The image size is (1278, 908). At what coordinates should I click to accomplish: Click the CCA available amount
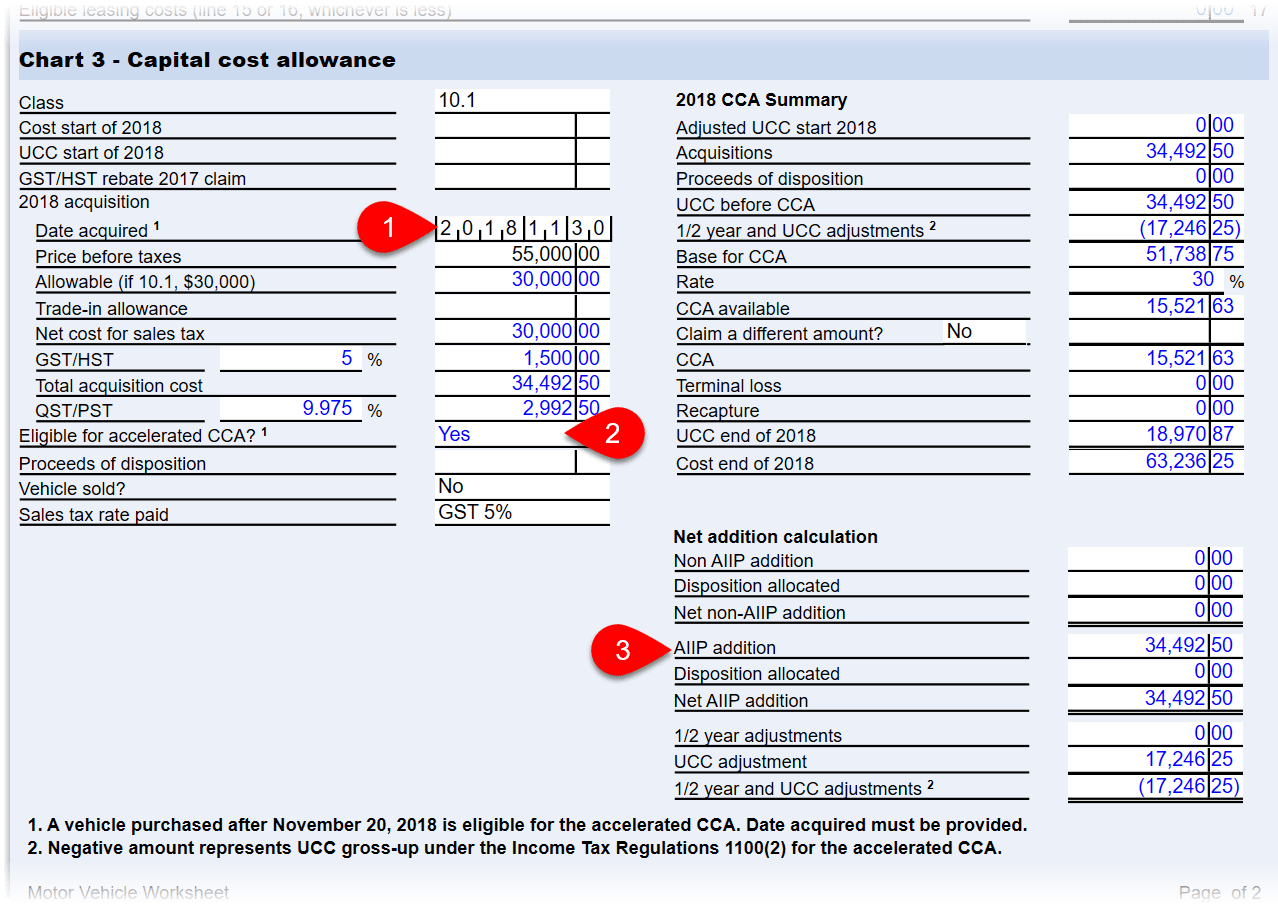point(1156,307)
